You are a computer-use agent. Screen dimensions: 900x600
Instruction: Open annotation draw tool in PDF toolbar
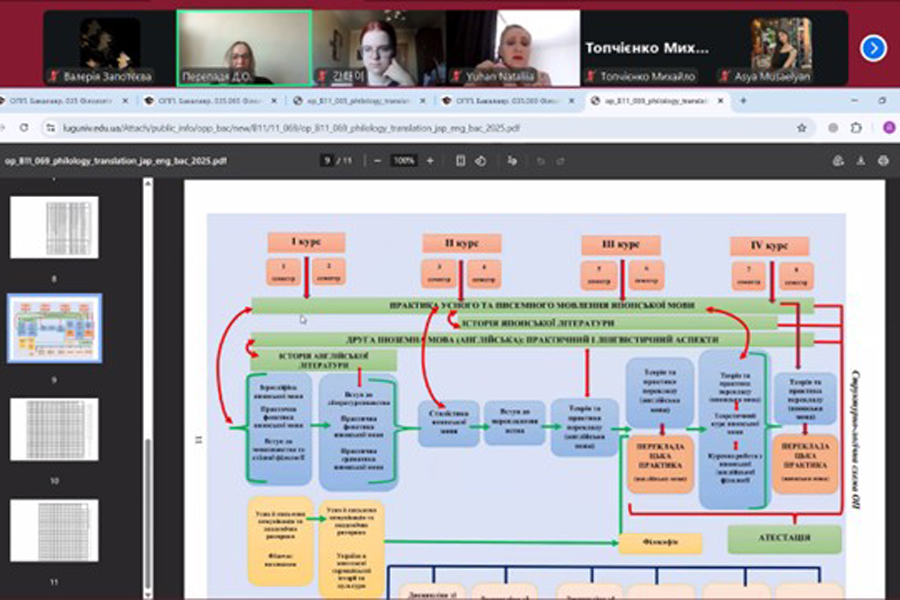coord(512,161)
